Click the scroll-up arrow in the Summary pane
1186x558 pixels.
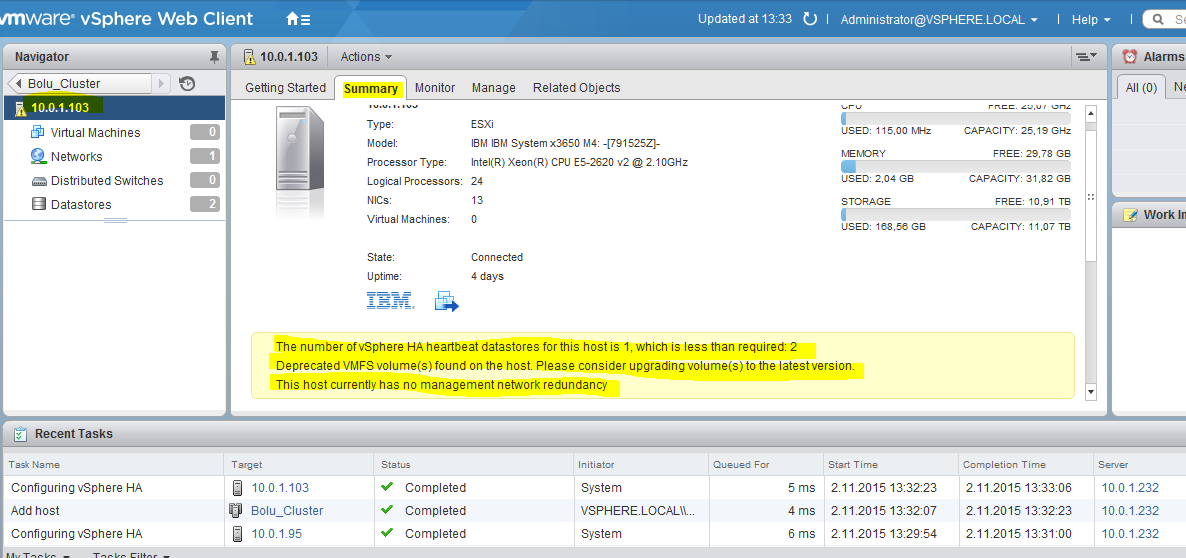click(1091, 113)
